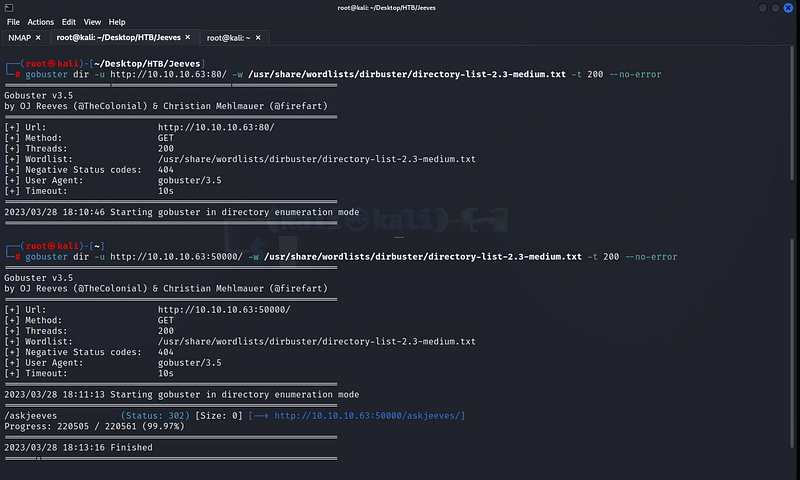Click the blue close window button
This screenshot has height=480, width=800.
tap(788, 8)
